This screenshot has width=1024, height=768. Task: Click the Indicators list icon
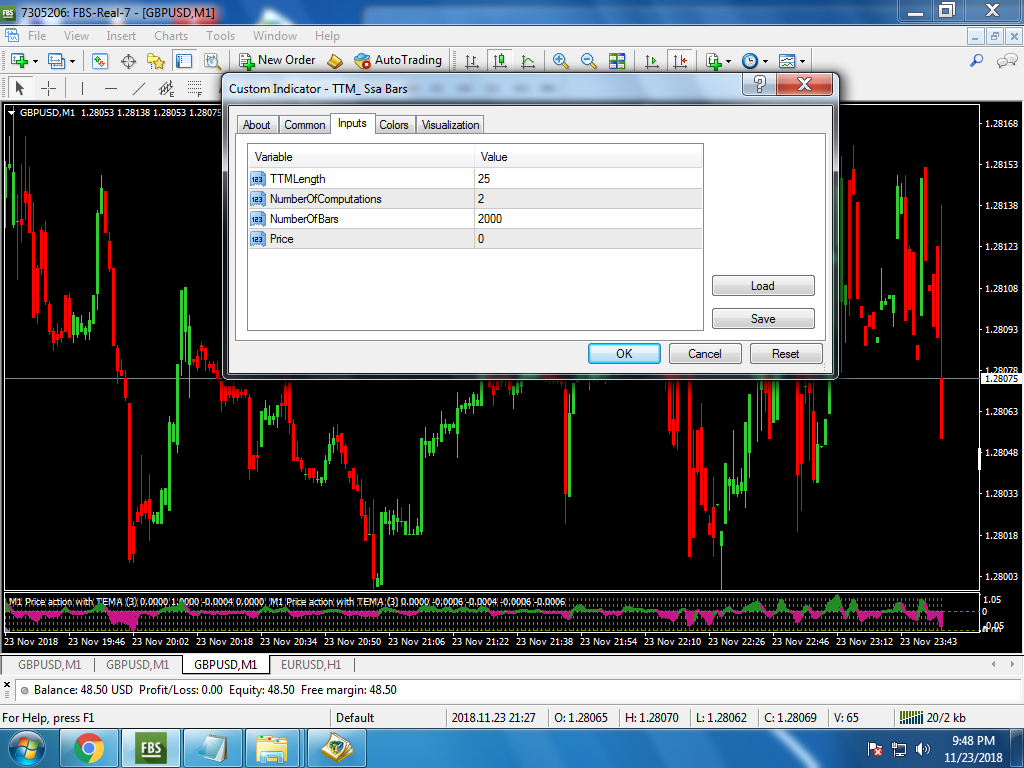714,61
